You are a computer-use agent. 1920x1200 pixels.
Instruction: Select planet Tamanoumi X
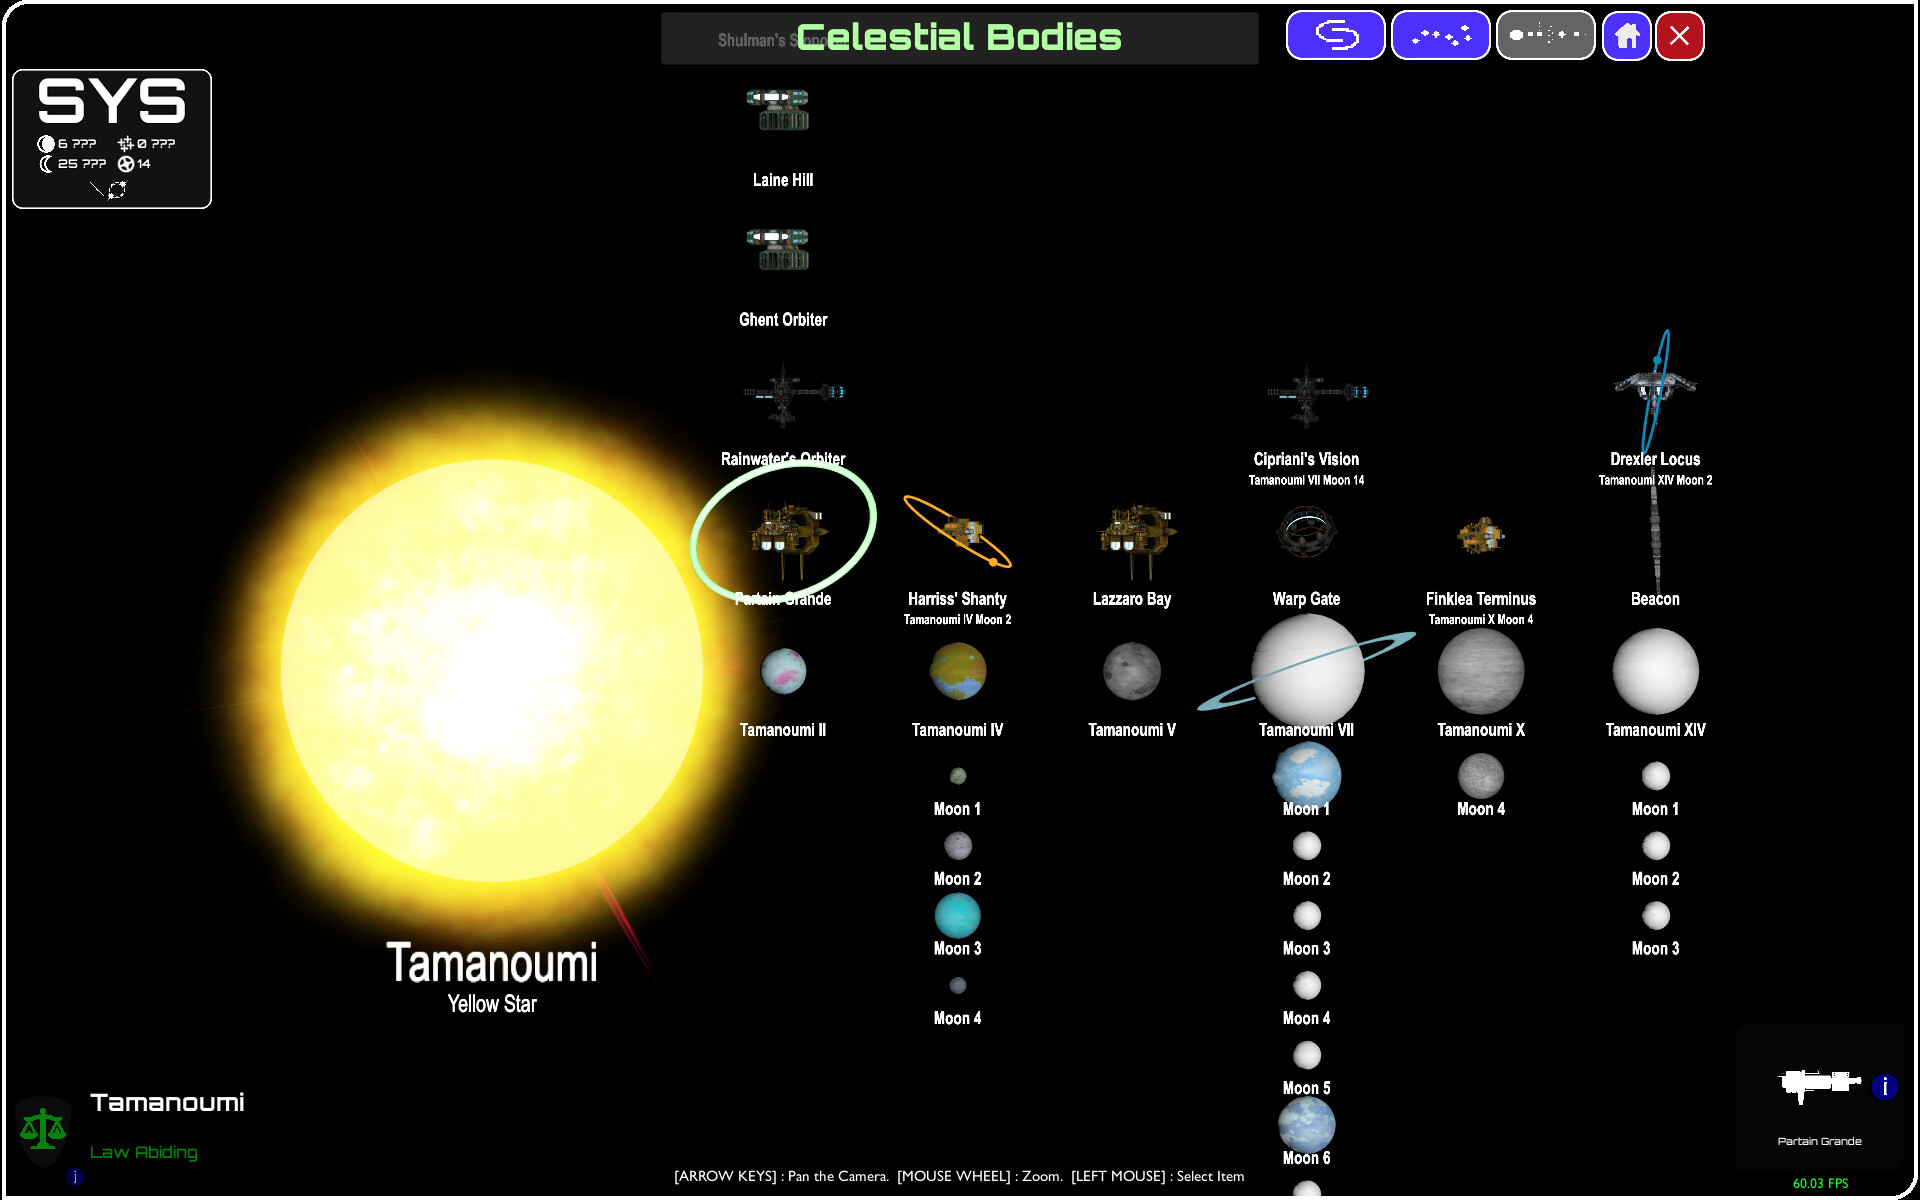point(1481,671)
